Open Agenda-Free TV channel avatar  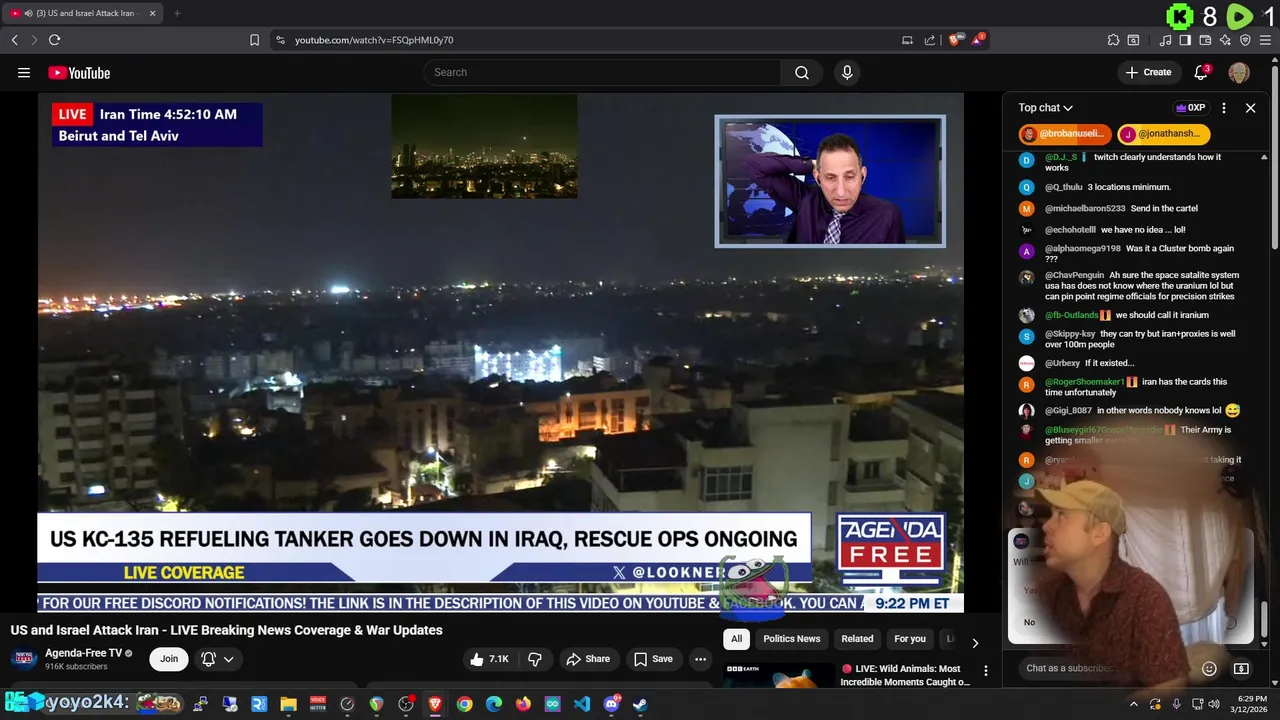[25, 658]
